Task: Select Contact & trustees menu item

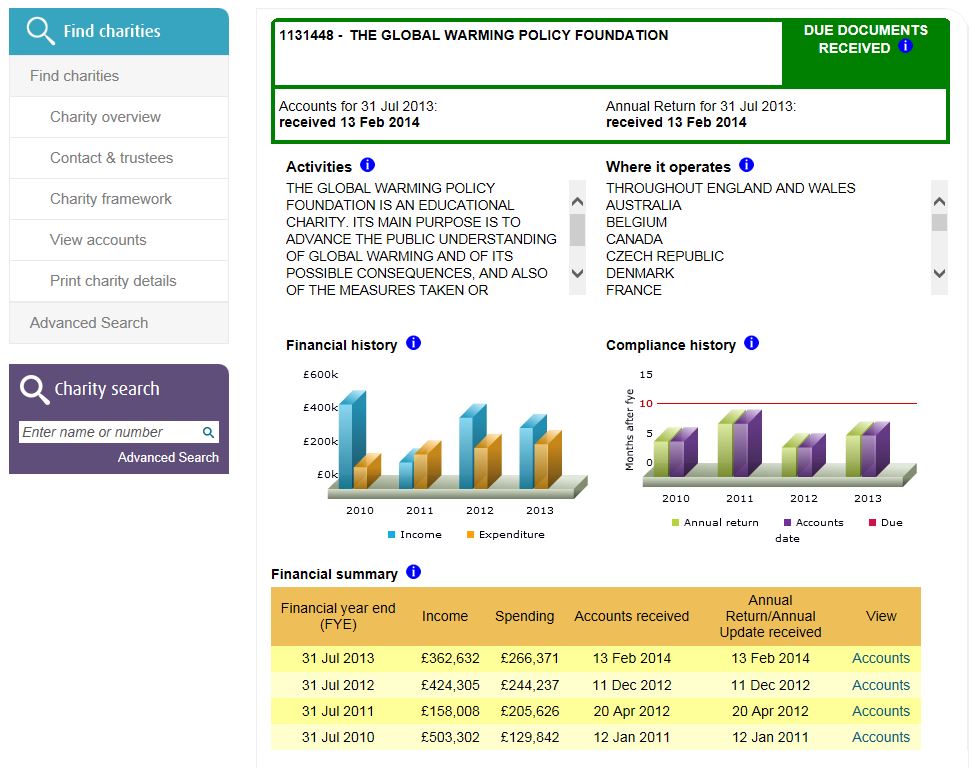Action: [x=111, y=158]
